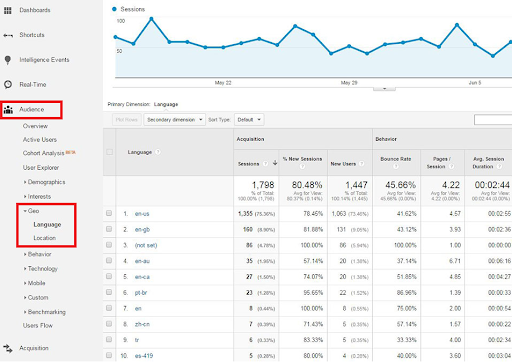Open User Explorer report
512x362 pixels.
(41, 168)
